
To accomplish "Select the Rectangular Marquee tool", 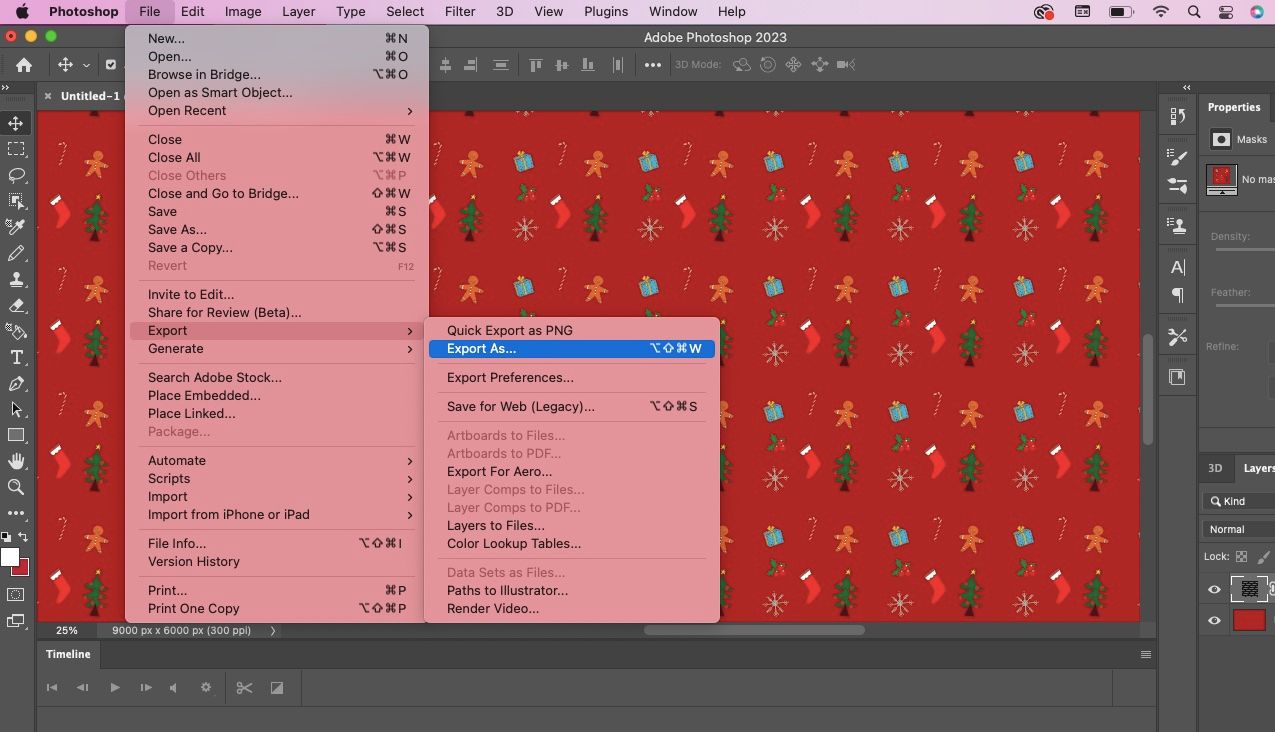I will (14, 148).
